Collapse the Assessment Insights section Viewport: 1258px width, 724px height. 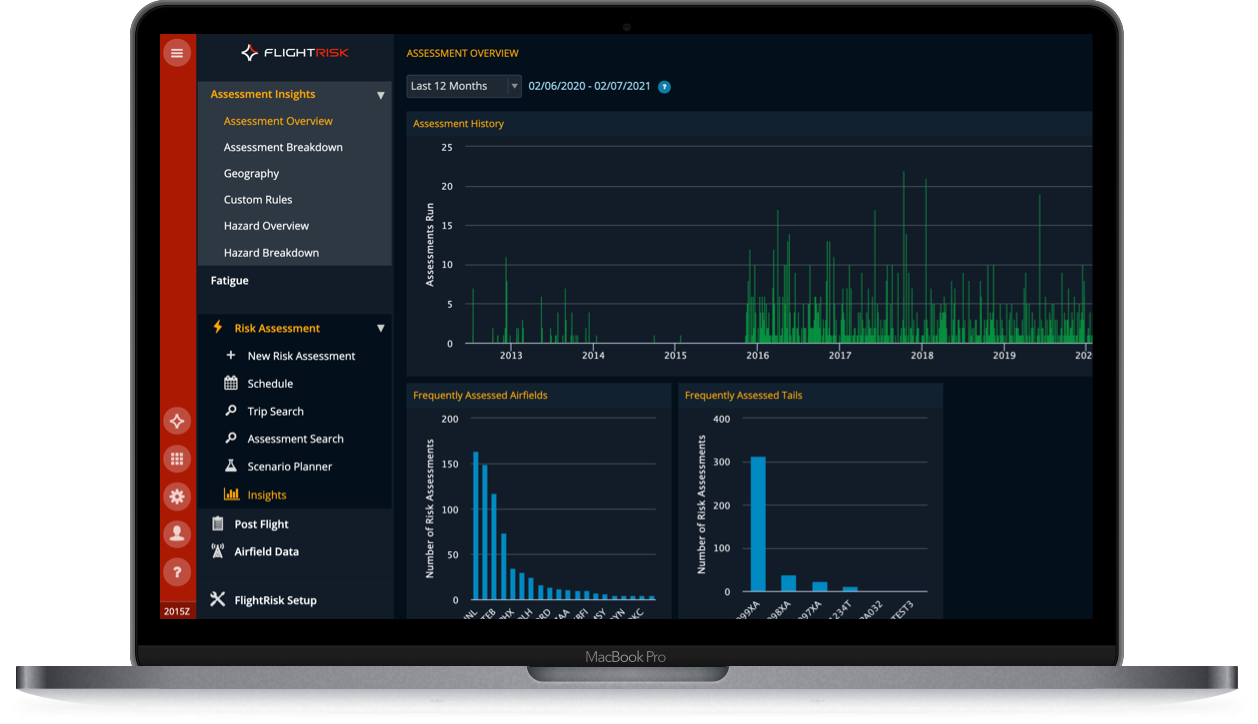[x=380, y=95]
